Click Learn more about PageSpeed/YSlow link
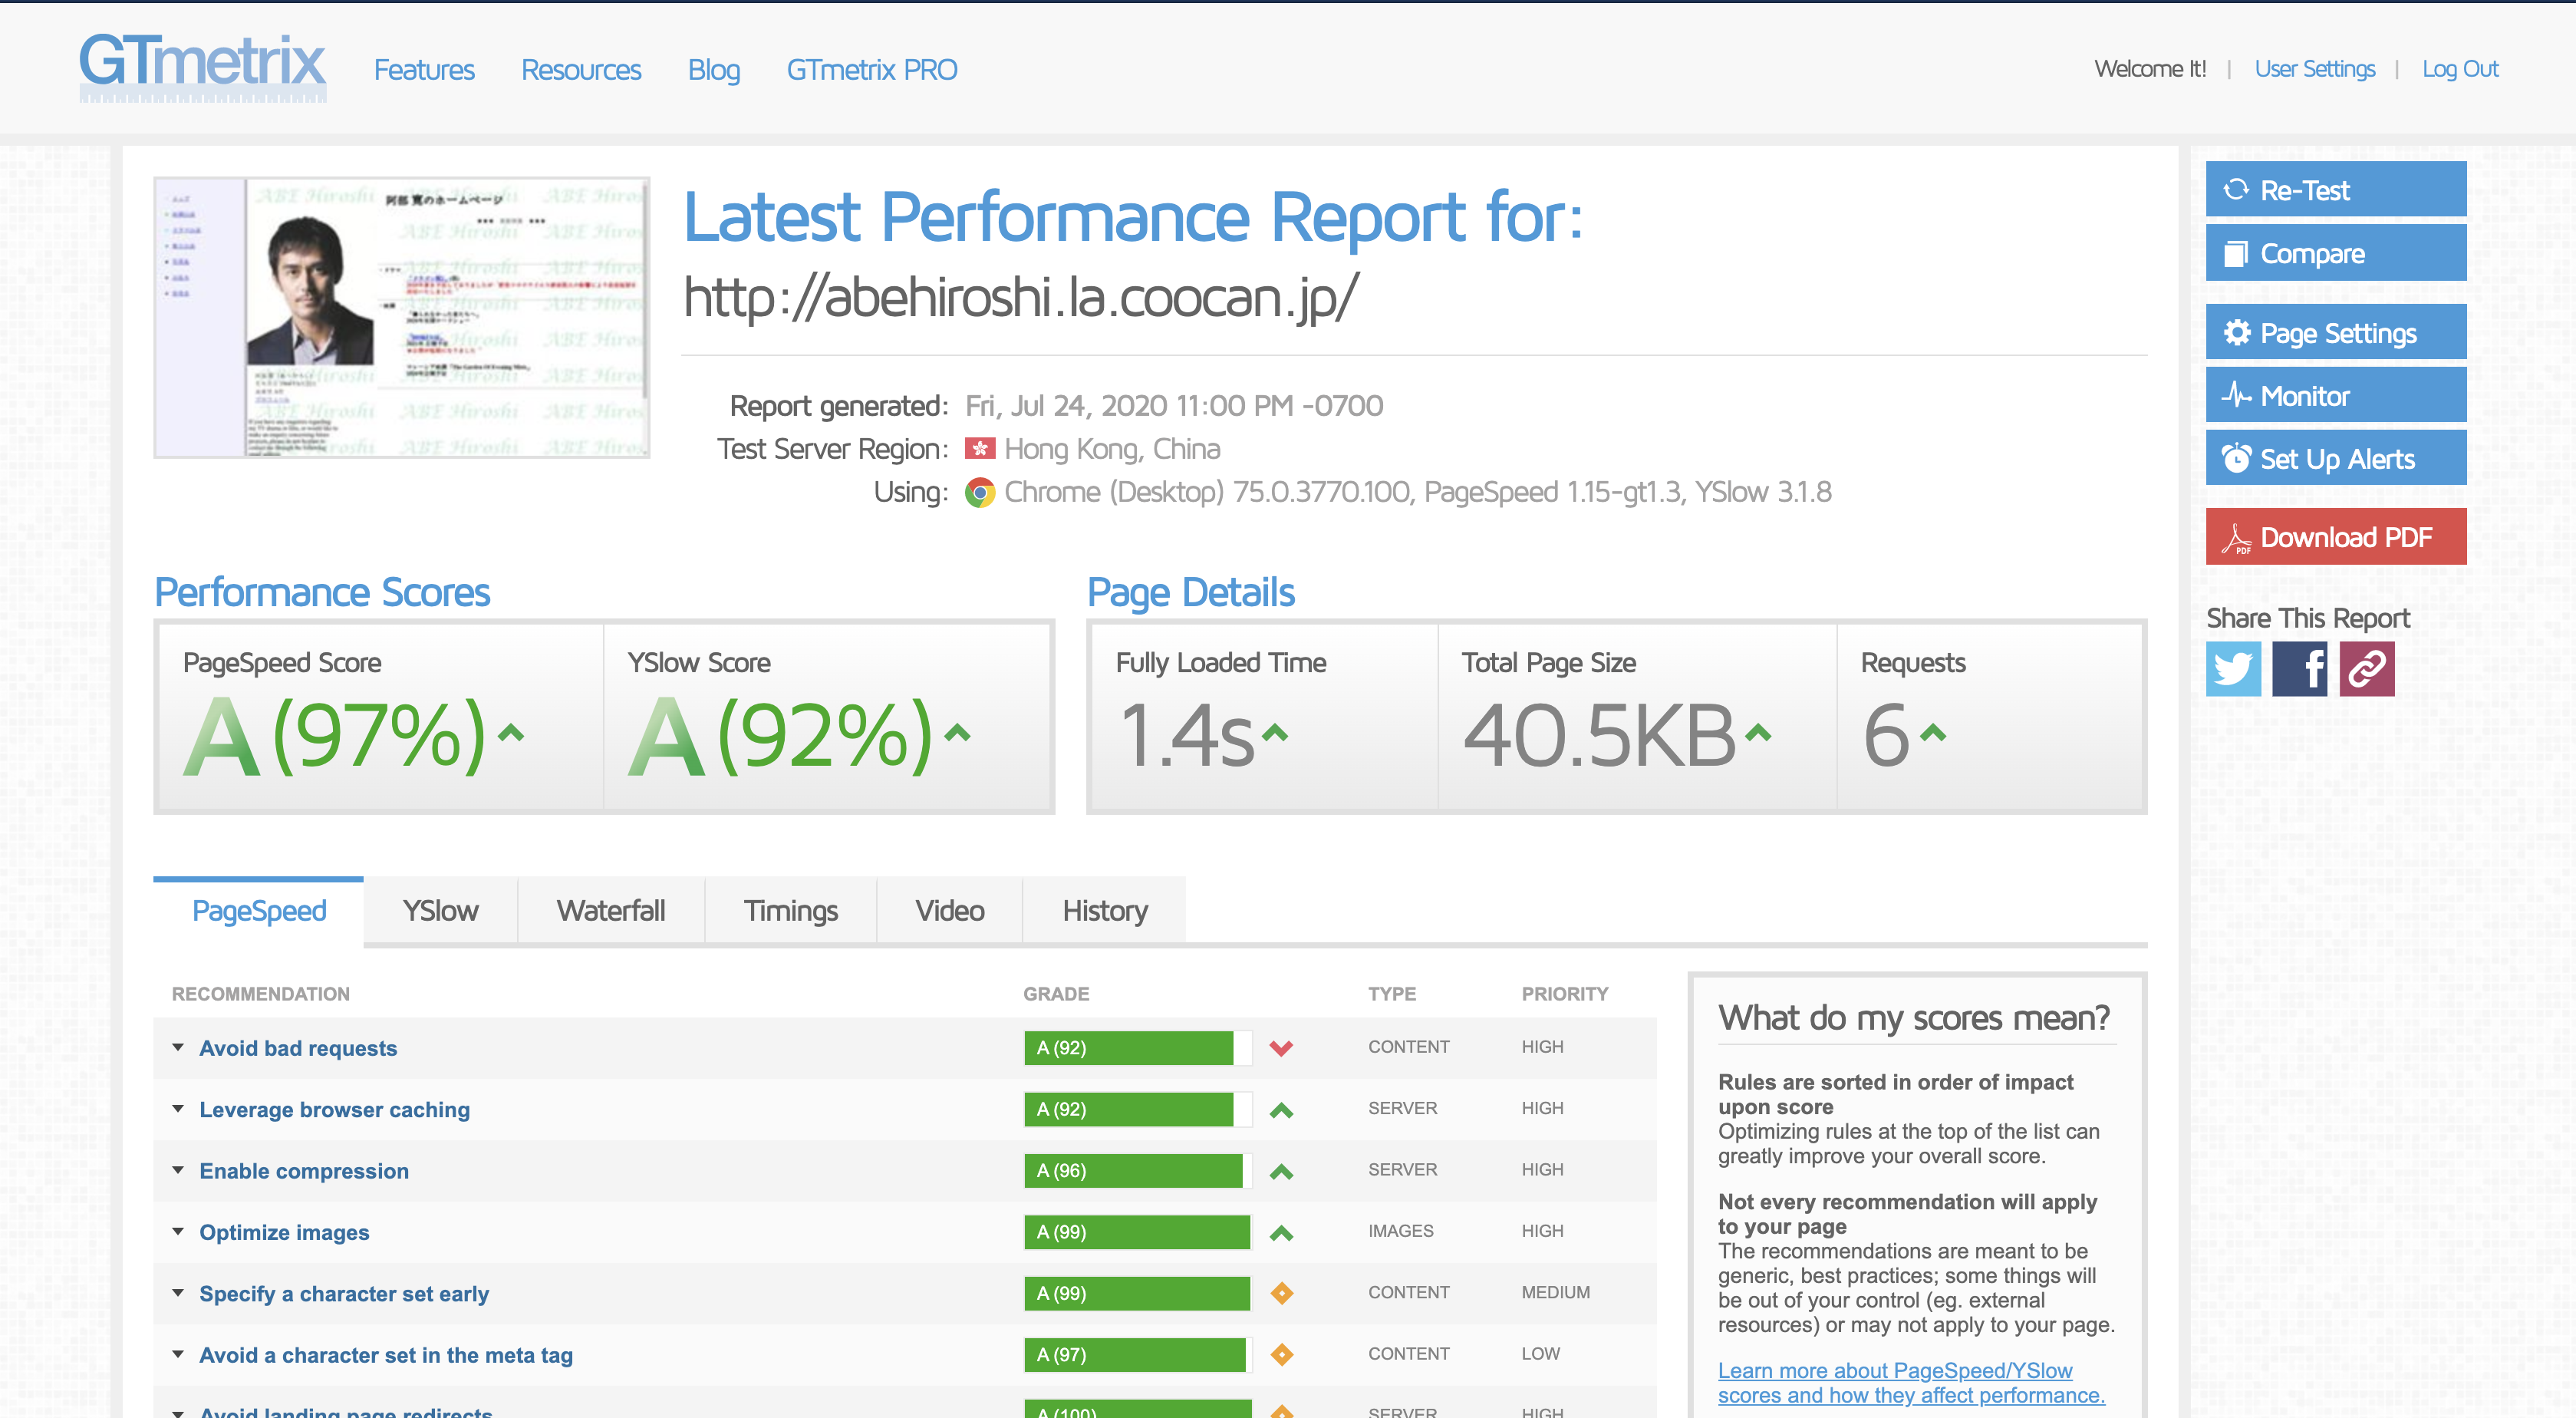 coord(1910,1383)
